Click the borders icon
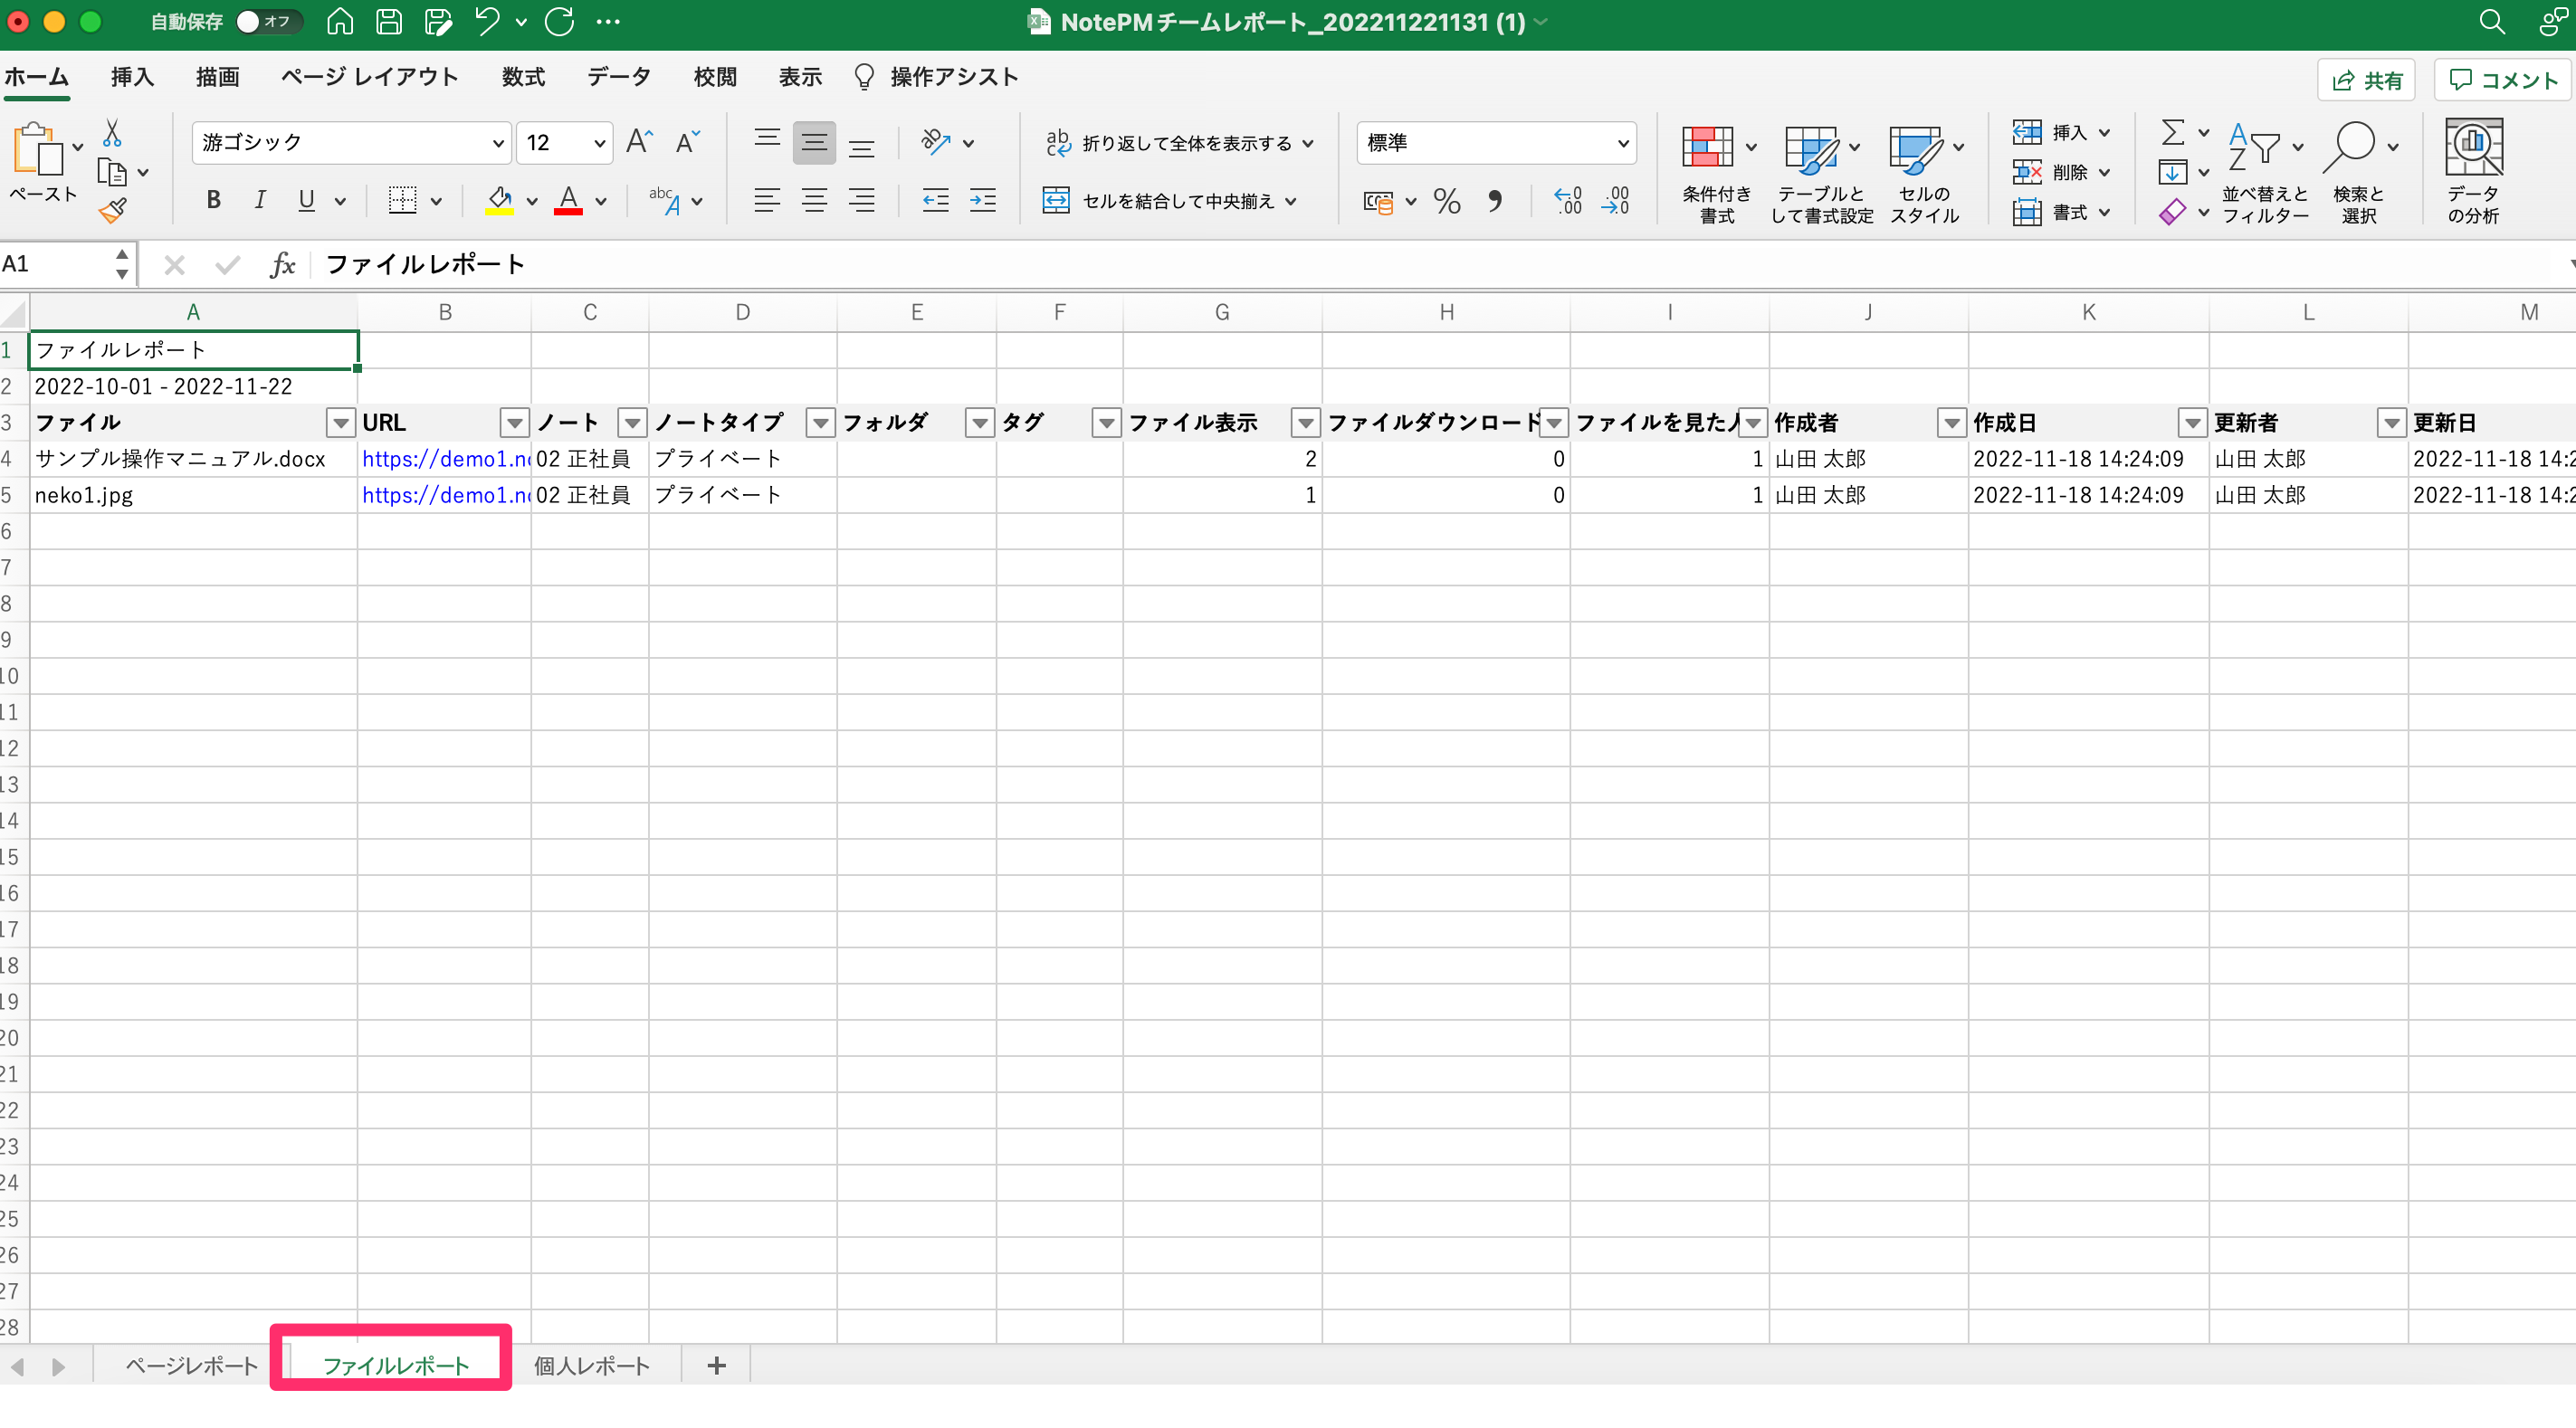The height and width of the screenshot is (1428, 2576). pyautogui.click(x=402, y=200)
